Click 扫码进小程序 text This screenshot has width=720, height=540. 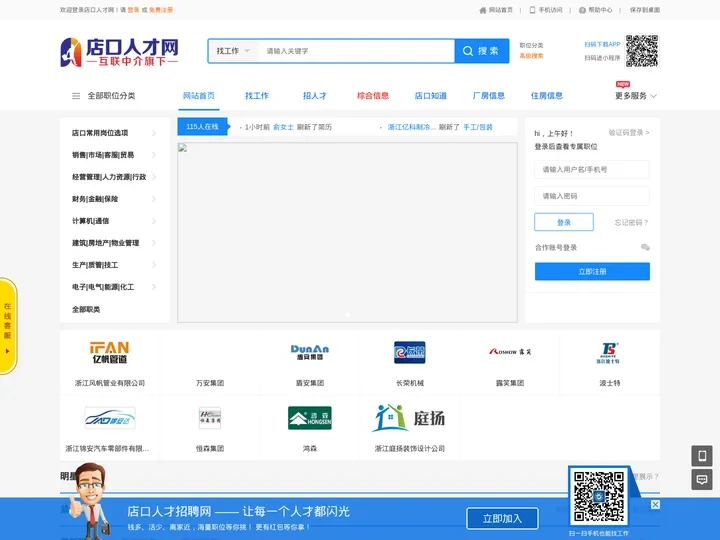coord(602,58)
